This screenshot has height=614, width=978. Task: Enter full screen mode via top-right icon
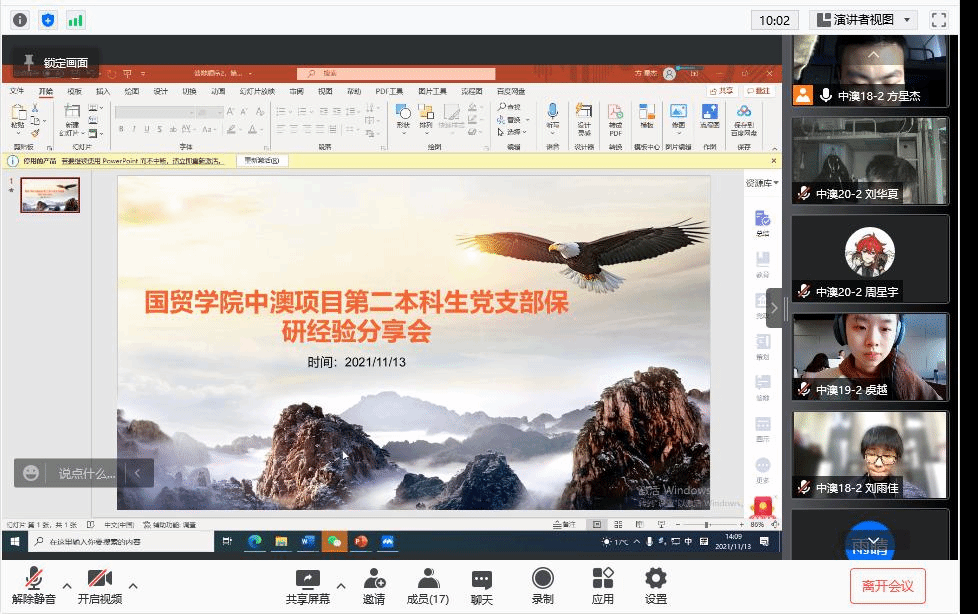tap(938, 20)
